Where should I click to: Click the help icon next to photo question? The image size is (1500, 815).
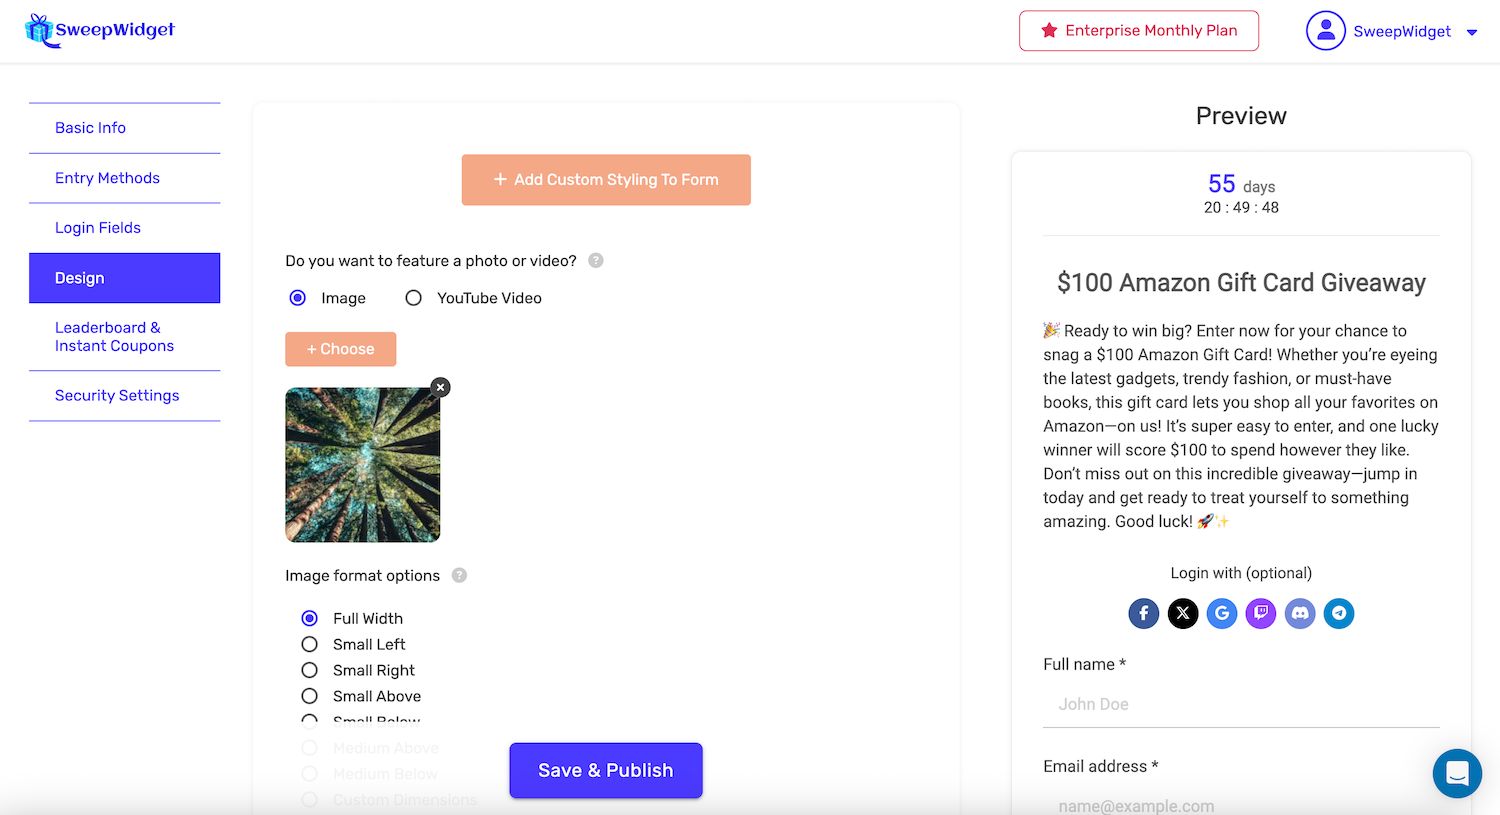594,260
